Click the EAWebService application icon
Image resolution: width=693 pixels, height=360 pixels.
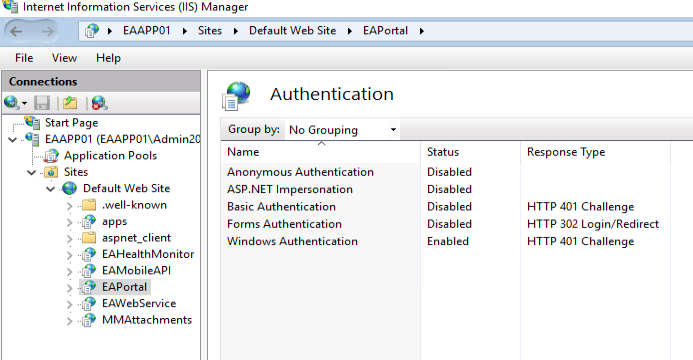point(89,303)
